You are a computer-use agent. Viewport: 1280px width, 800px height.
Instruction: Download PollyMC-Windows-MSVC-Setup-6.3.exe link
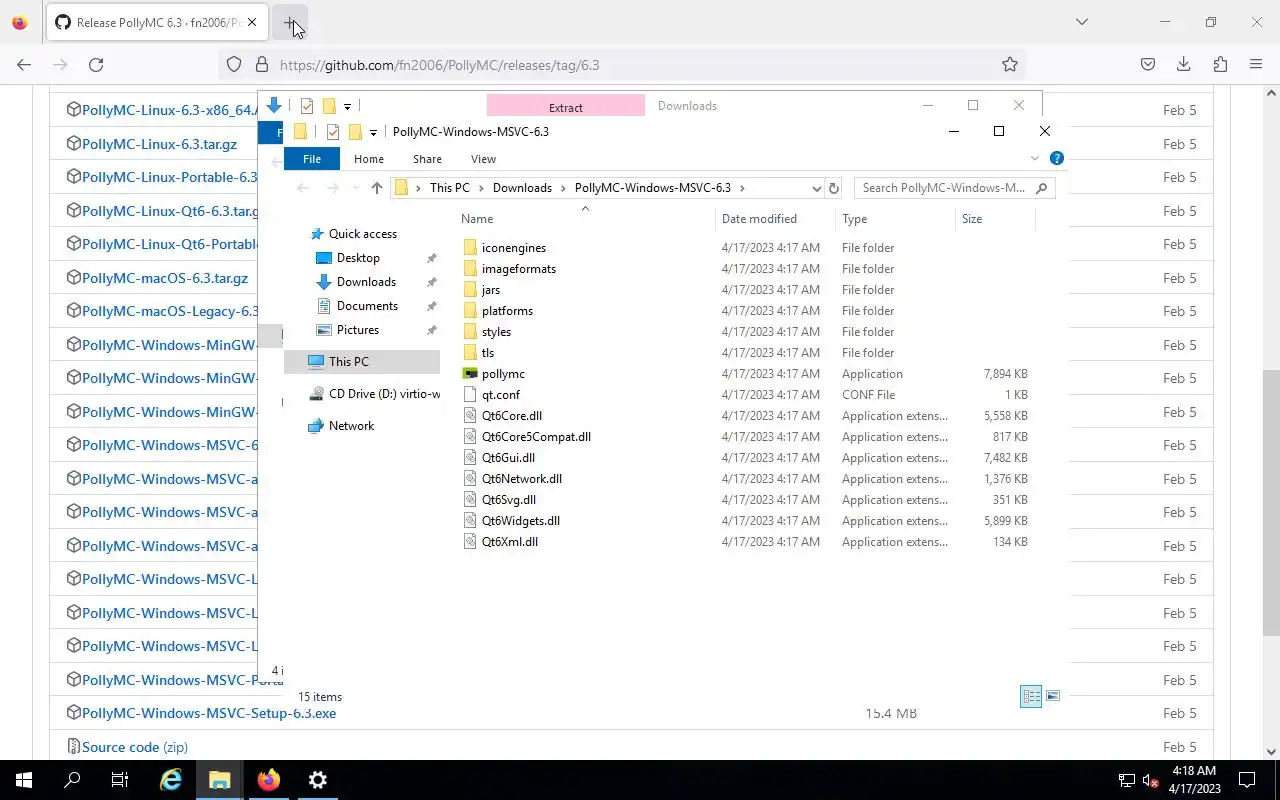209,713
